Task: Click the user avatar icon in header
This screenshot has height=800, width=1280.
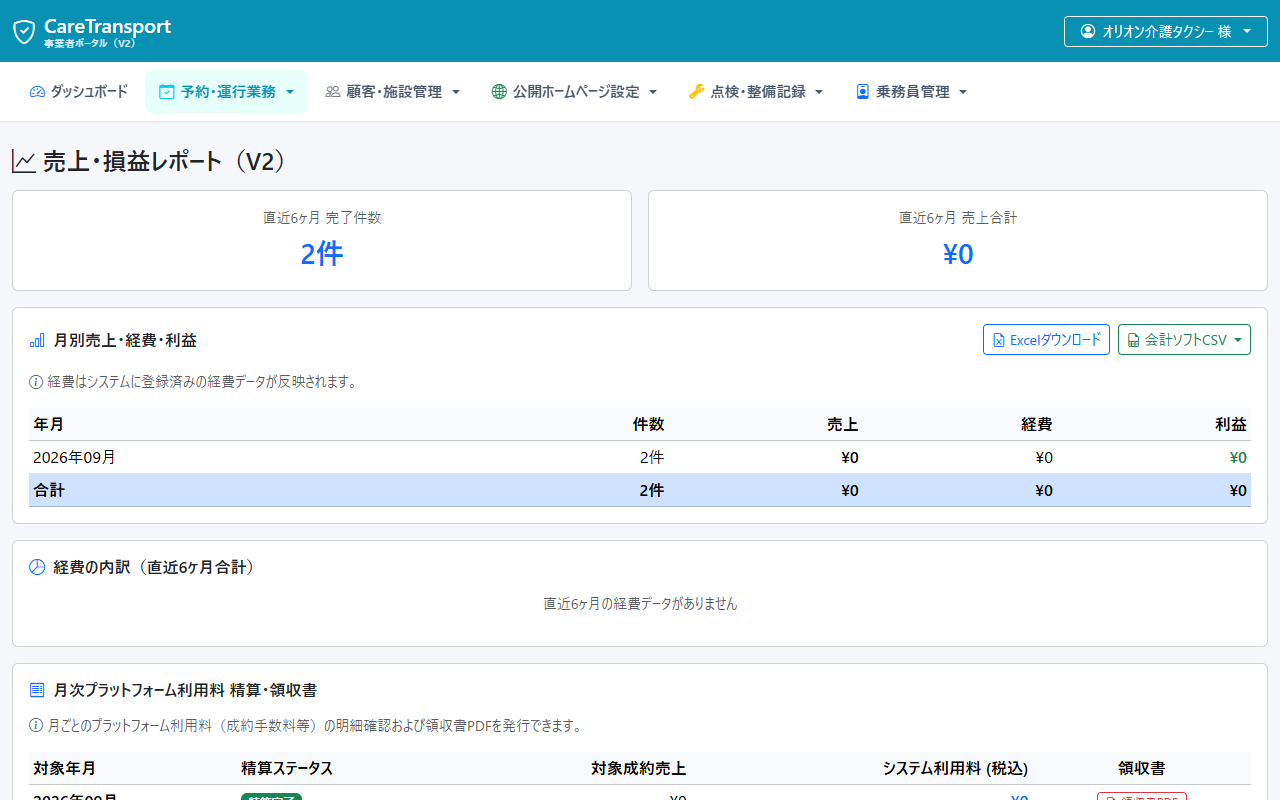Action: click(x=1088, y=31)
